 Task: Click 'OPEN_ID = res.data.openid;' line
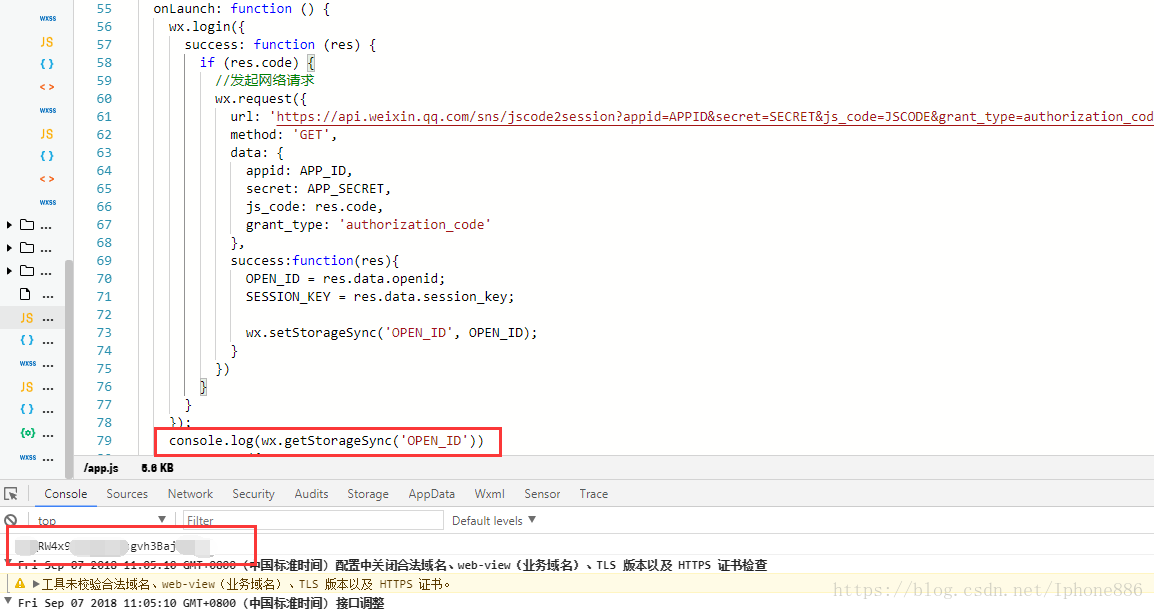345,278
